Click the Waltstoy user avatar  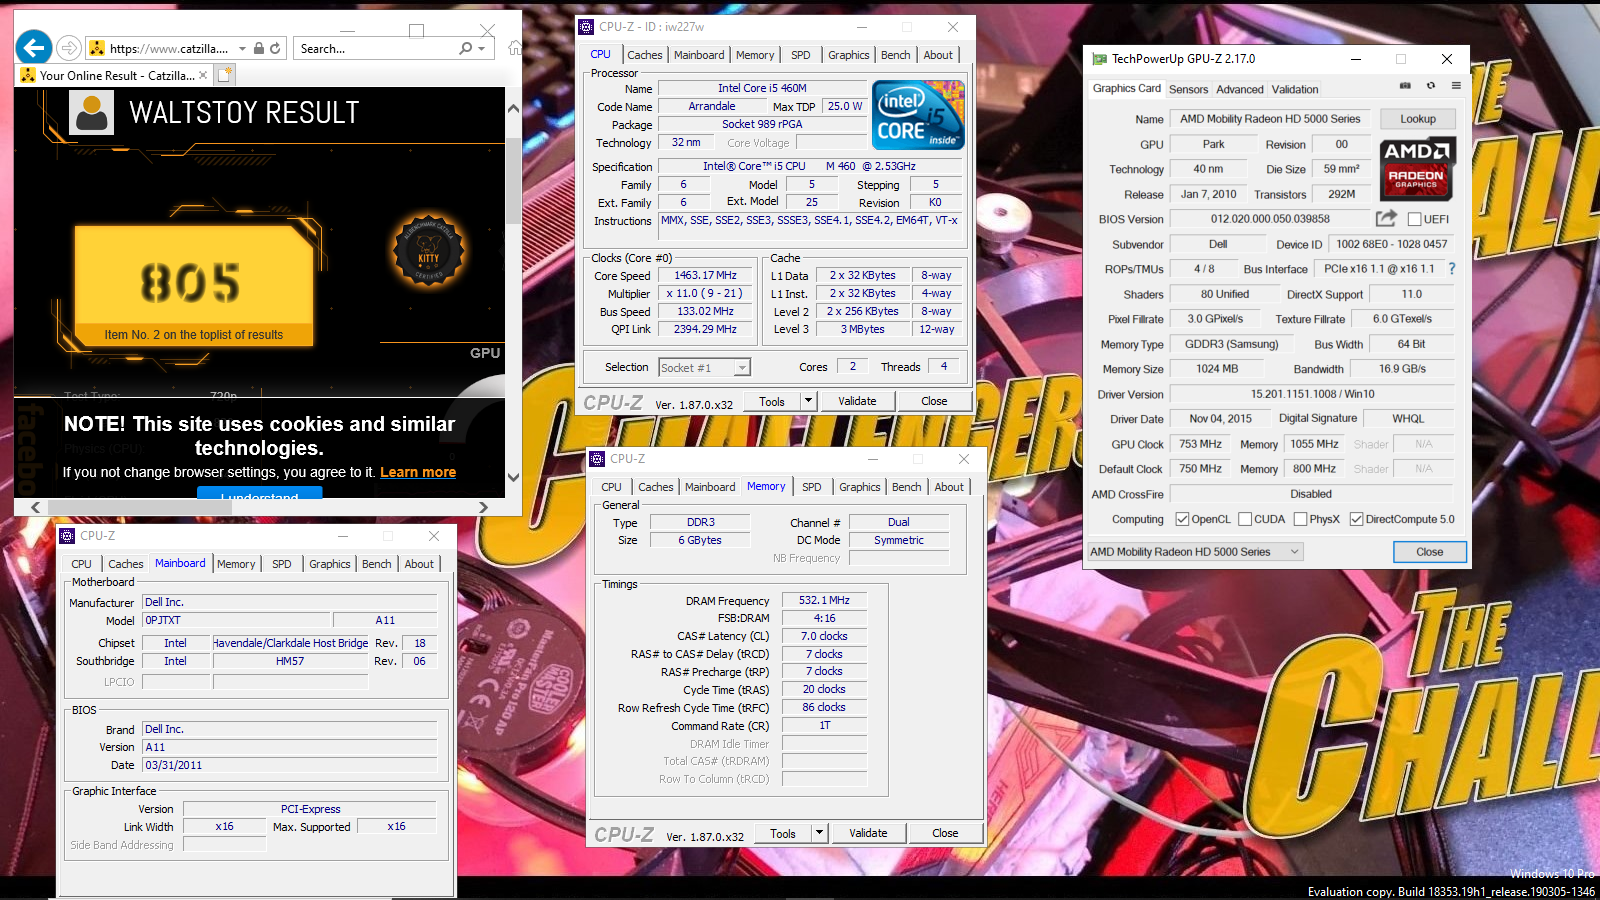[x=92, y=112]
